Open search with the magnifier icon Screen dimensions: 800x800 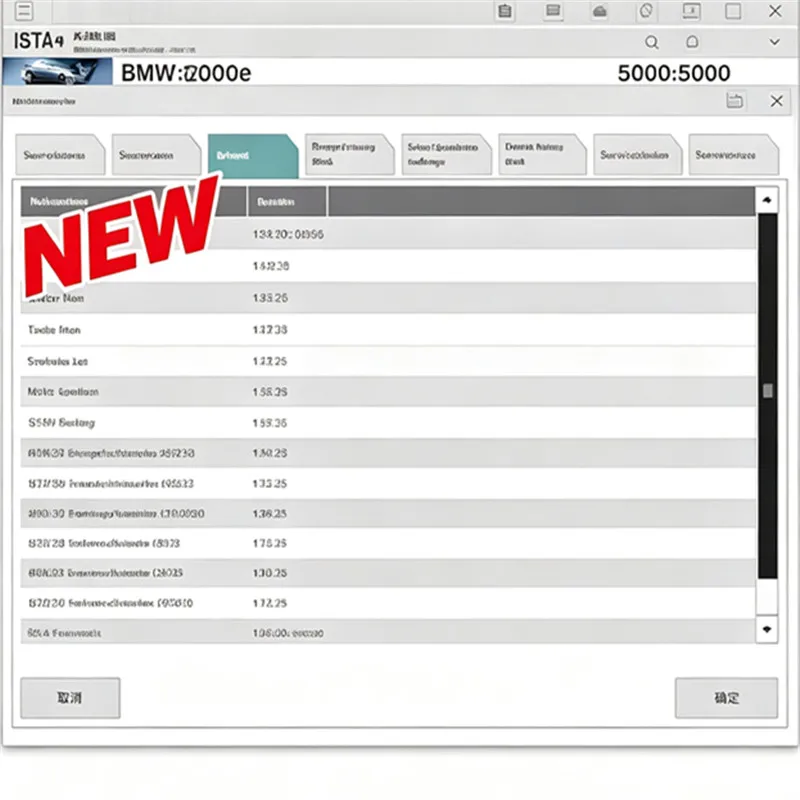pyautogui.click(x=652, y=42)
